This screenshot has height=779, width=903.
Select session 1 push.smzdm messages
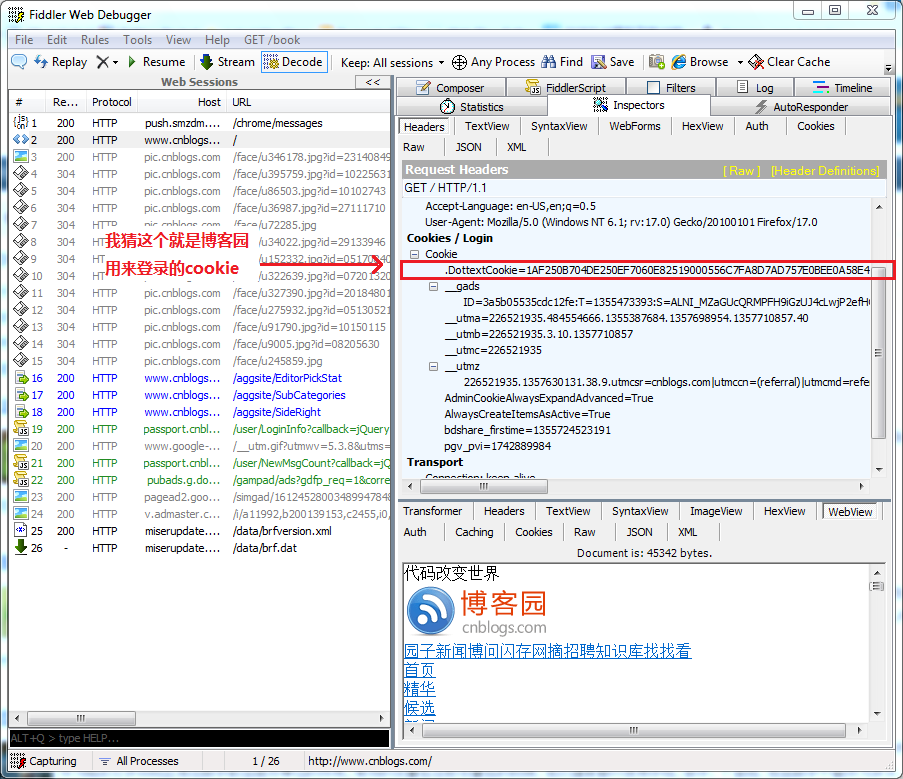click(200, 123)
